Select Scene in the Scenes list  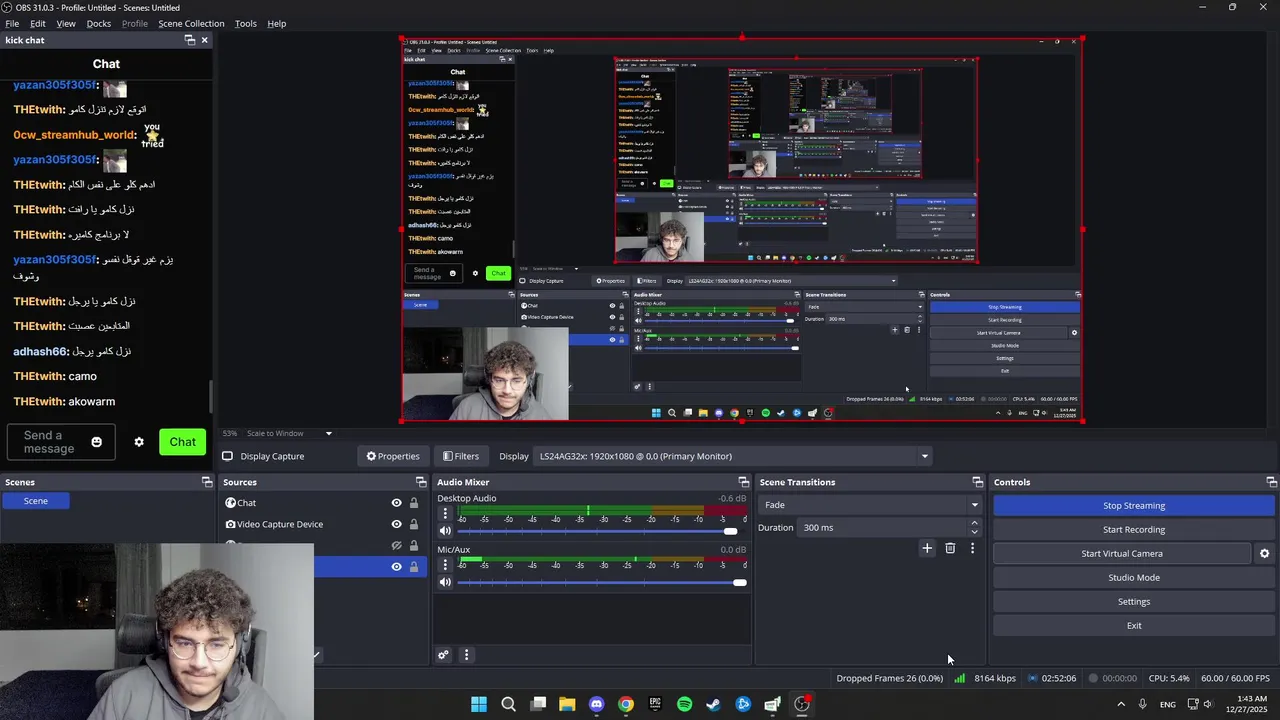35,501
